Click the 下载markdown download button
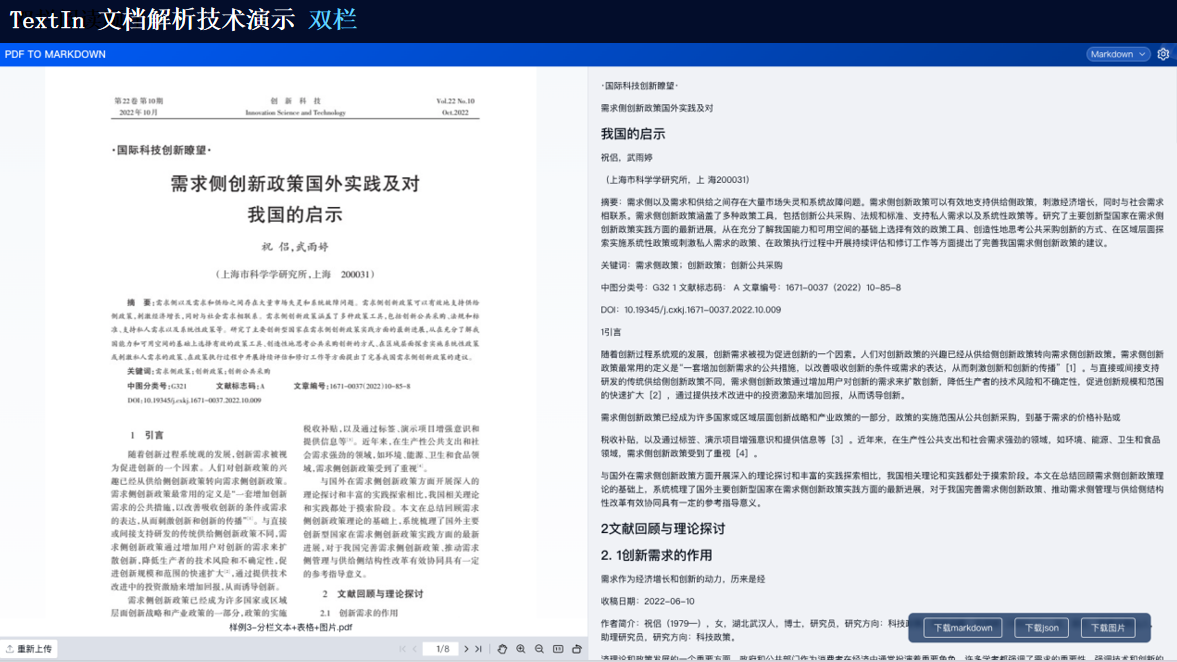The width and height of the screenshot is (1177, 662). click(962, 627)
